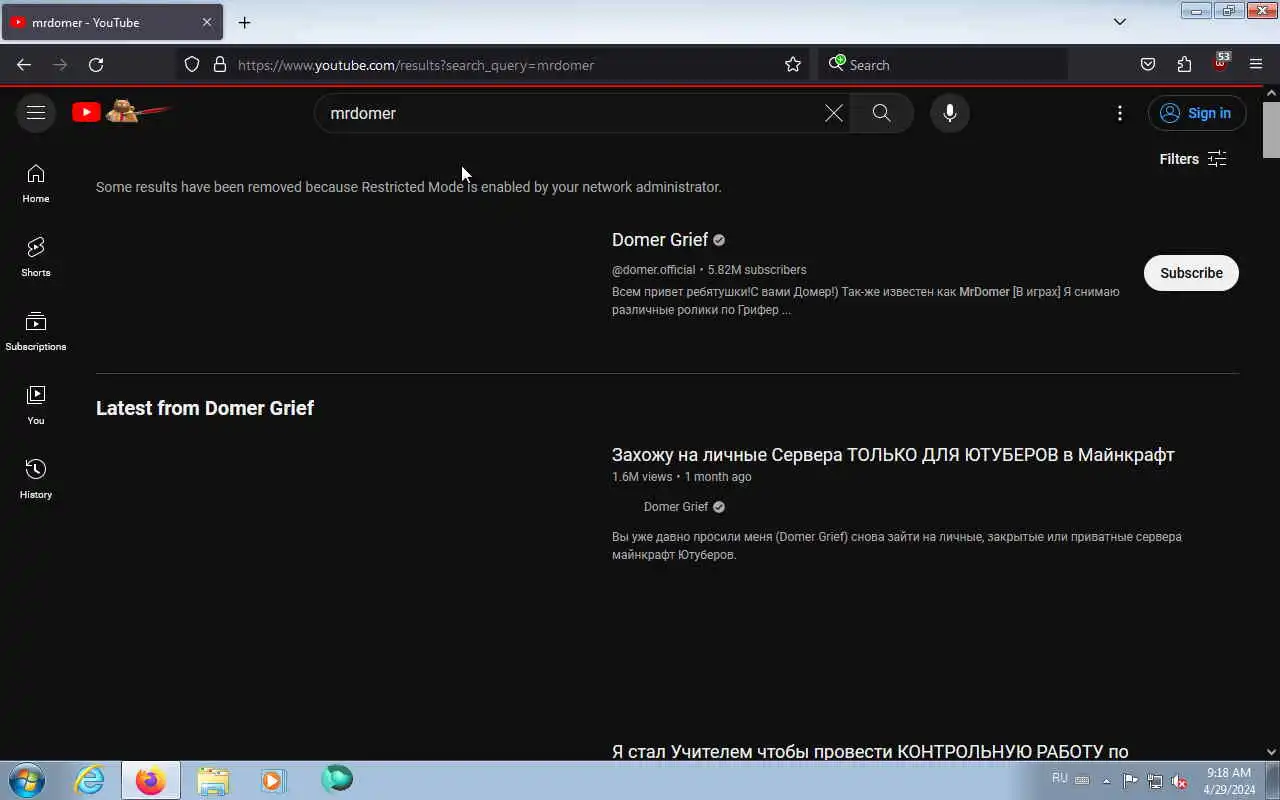The width and height of the screenshot is (1280, 800).
Task: Open the YouTube guide hamburger menu
Action: [36, 113]
